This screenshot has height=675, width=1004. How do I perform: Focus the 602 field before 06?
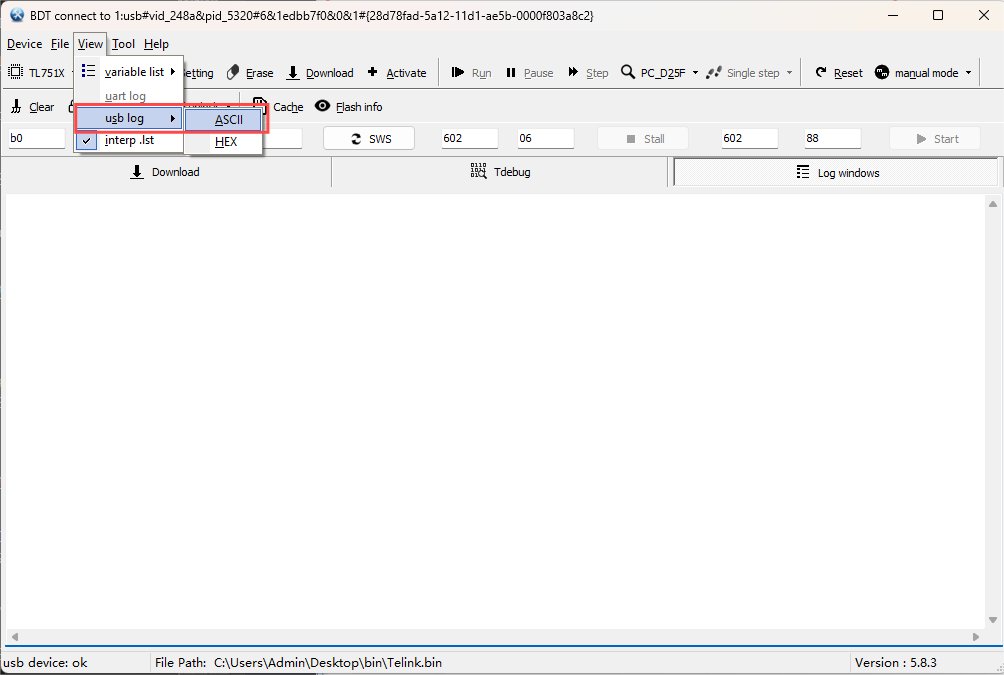tap(469, 138)
